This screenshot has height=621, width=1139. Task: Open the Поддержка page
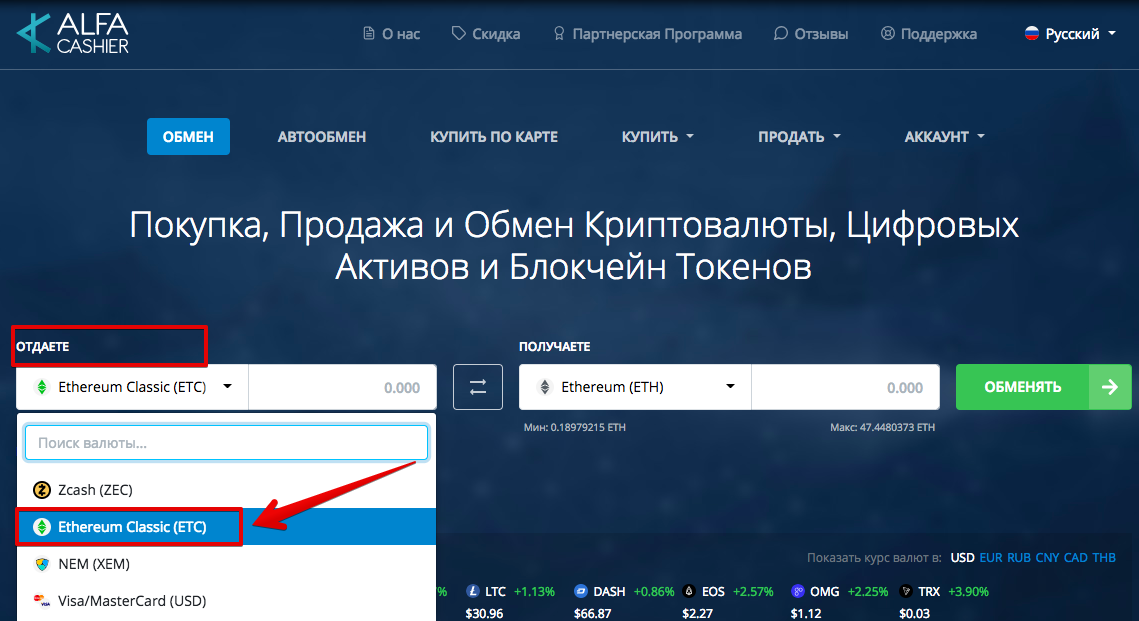(x=928, y=33)
